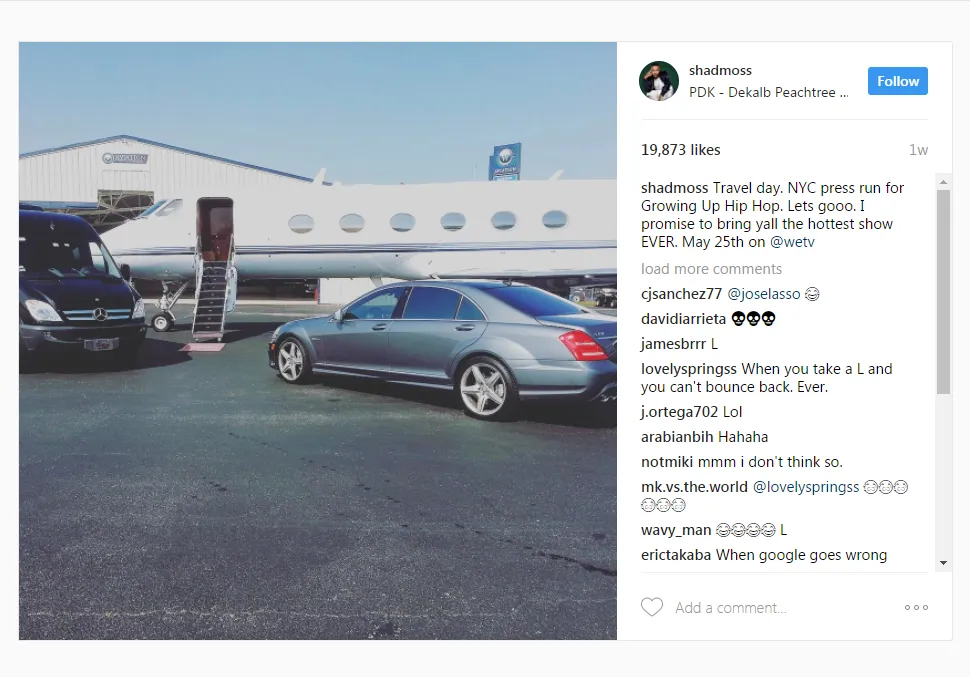Click scrollbar down arrow in comments
The height and width of the screenshot is (677, 970).
pos(943,563)
